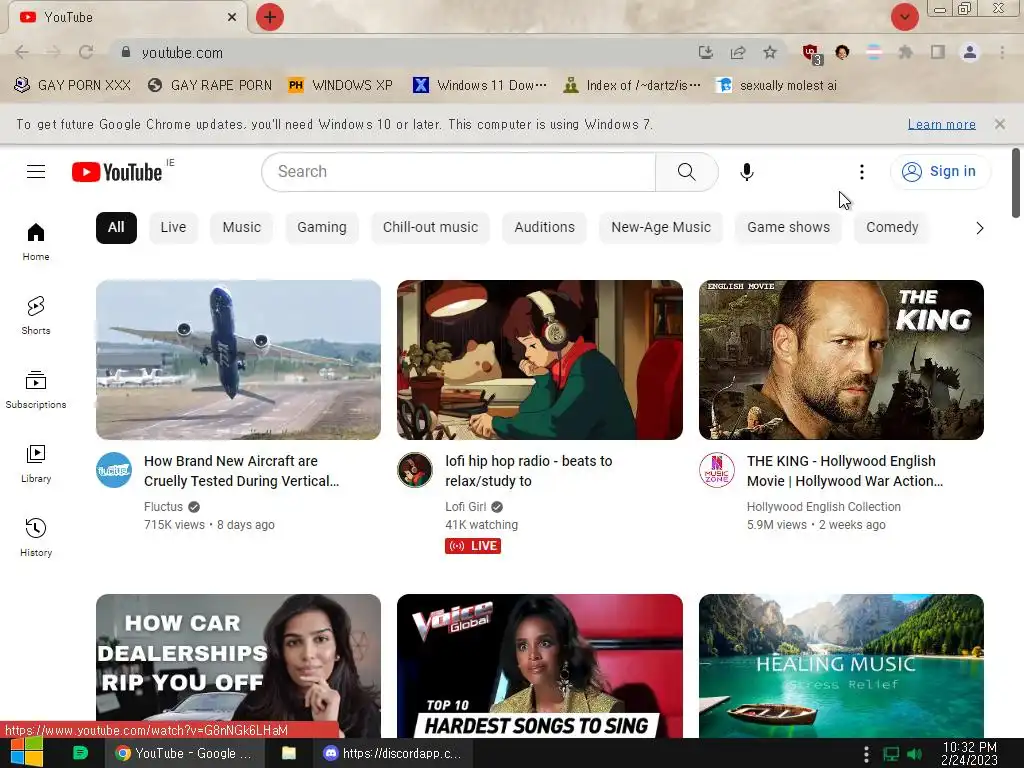The width and height of the screenshot is (1024, 768).
Task: Open the Windows Start button
Action: [26, 753]
